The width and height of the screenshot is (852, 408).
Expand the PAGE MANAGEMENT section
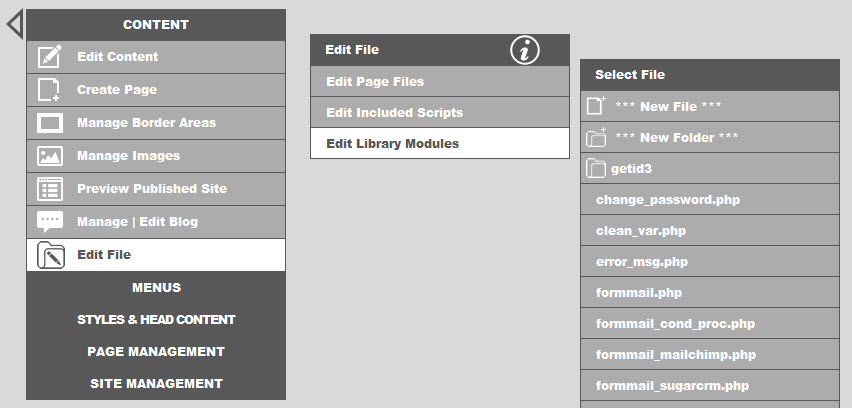pyautogui.click(x=156, y=351)
